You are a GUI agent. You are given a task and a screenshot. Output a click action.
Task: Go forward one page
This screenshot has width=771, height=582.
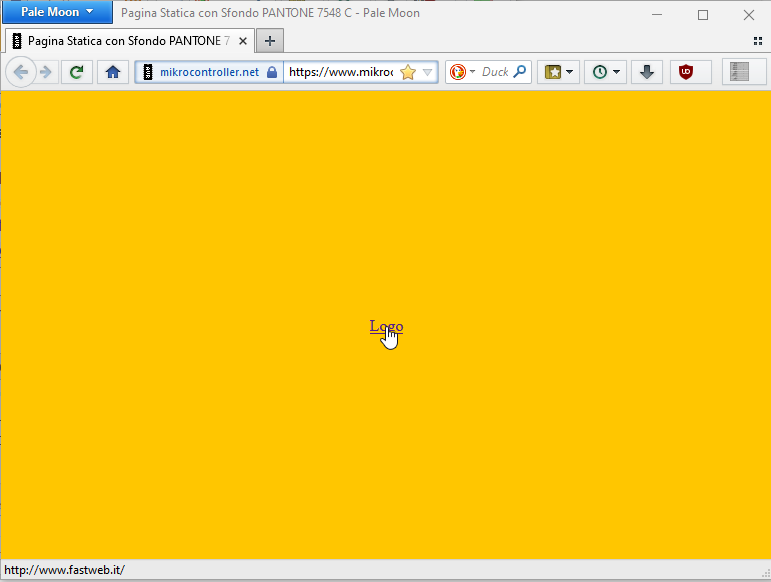click(x=47, y=72)
